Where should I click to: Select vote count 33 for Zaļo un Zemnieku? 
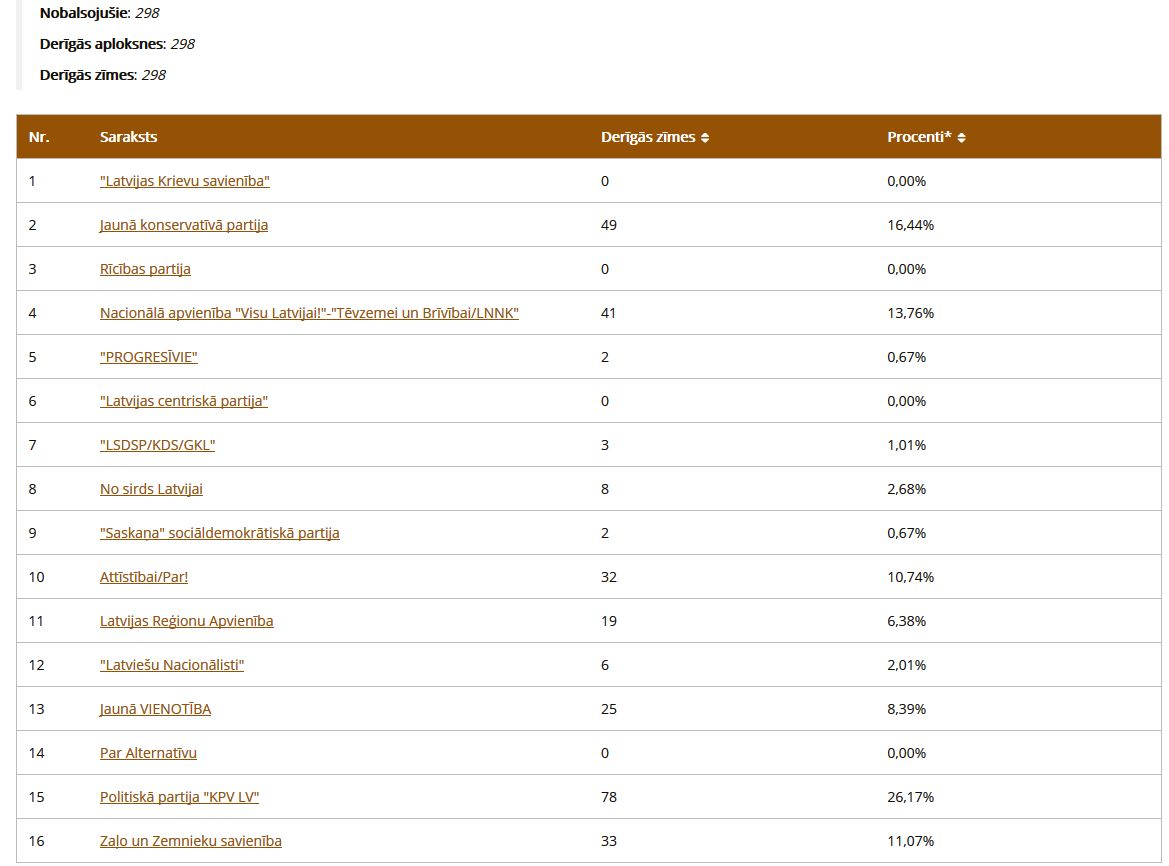tap(608, 841)
